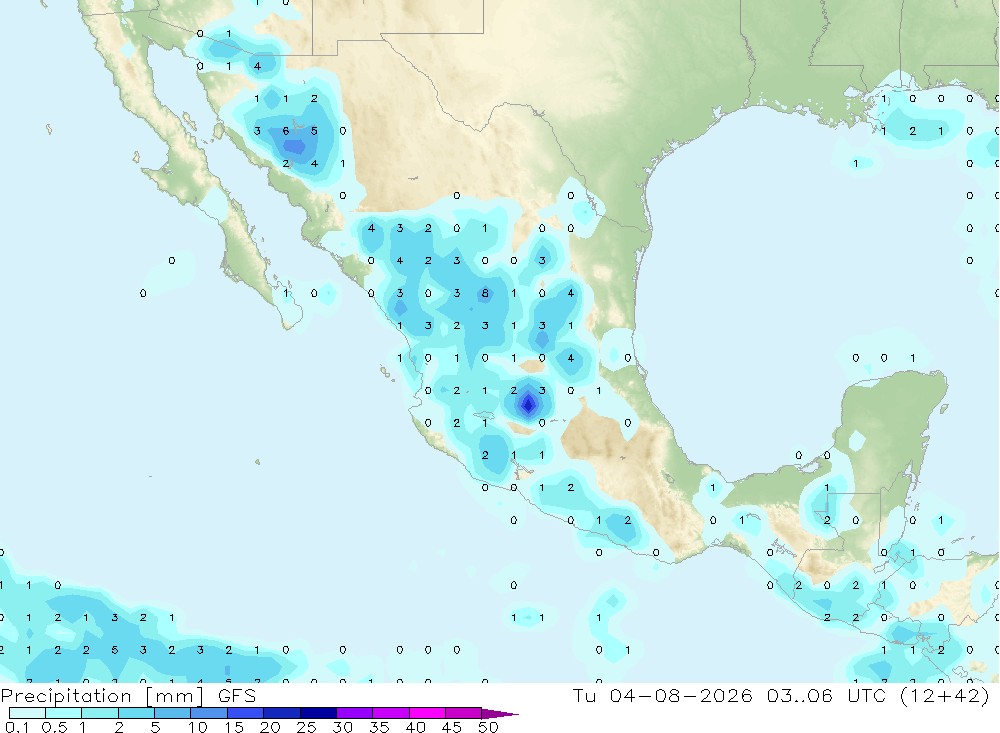This screenshot has width=1000, height=733.
Task: Click the 2–5 mm legend color swatch
Action: (136, 713)
